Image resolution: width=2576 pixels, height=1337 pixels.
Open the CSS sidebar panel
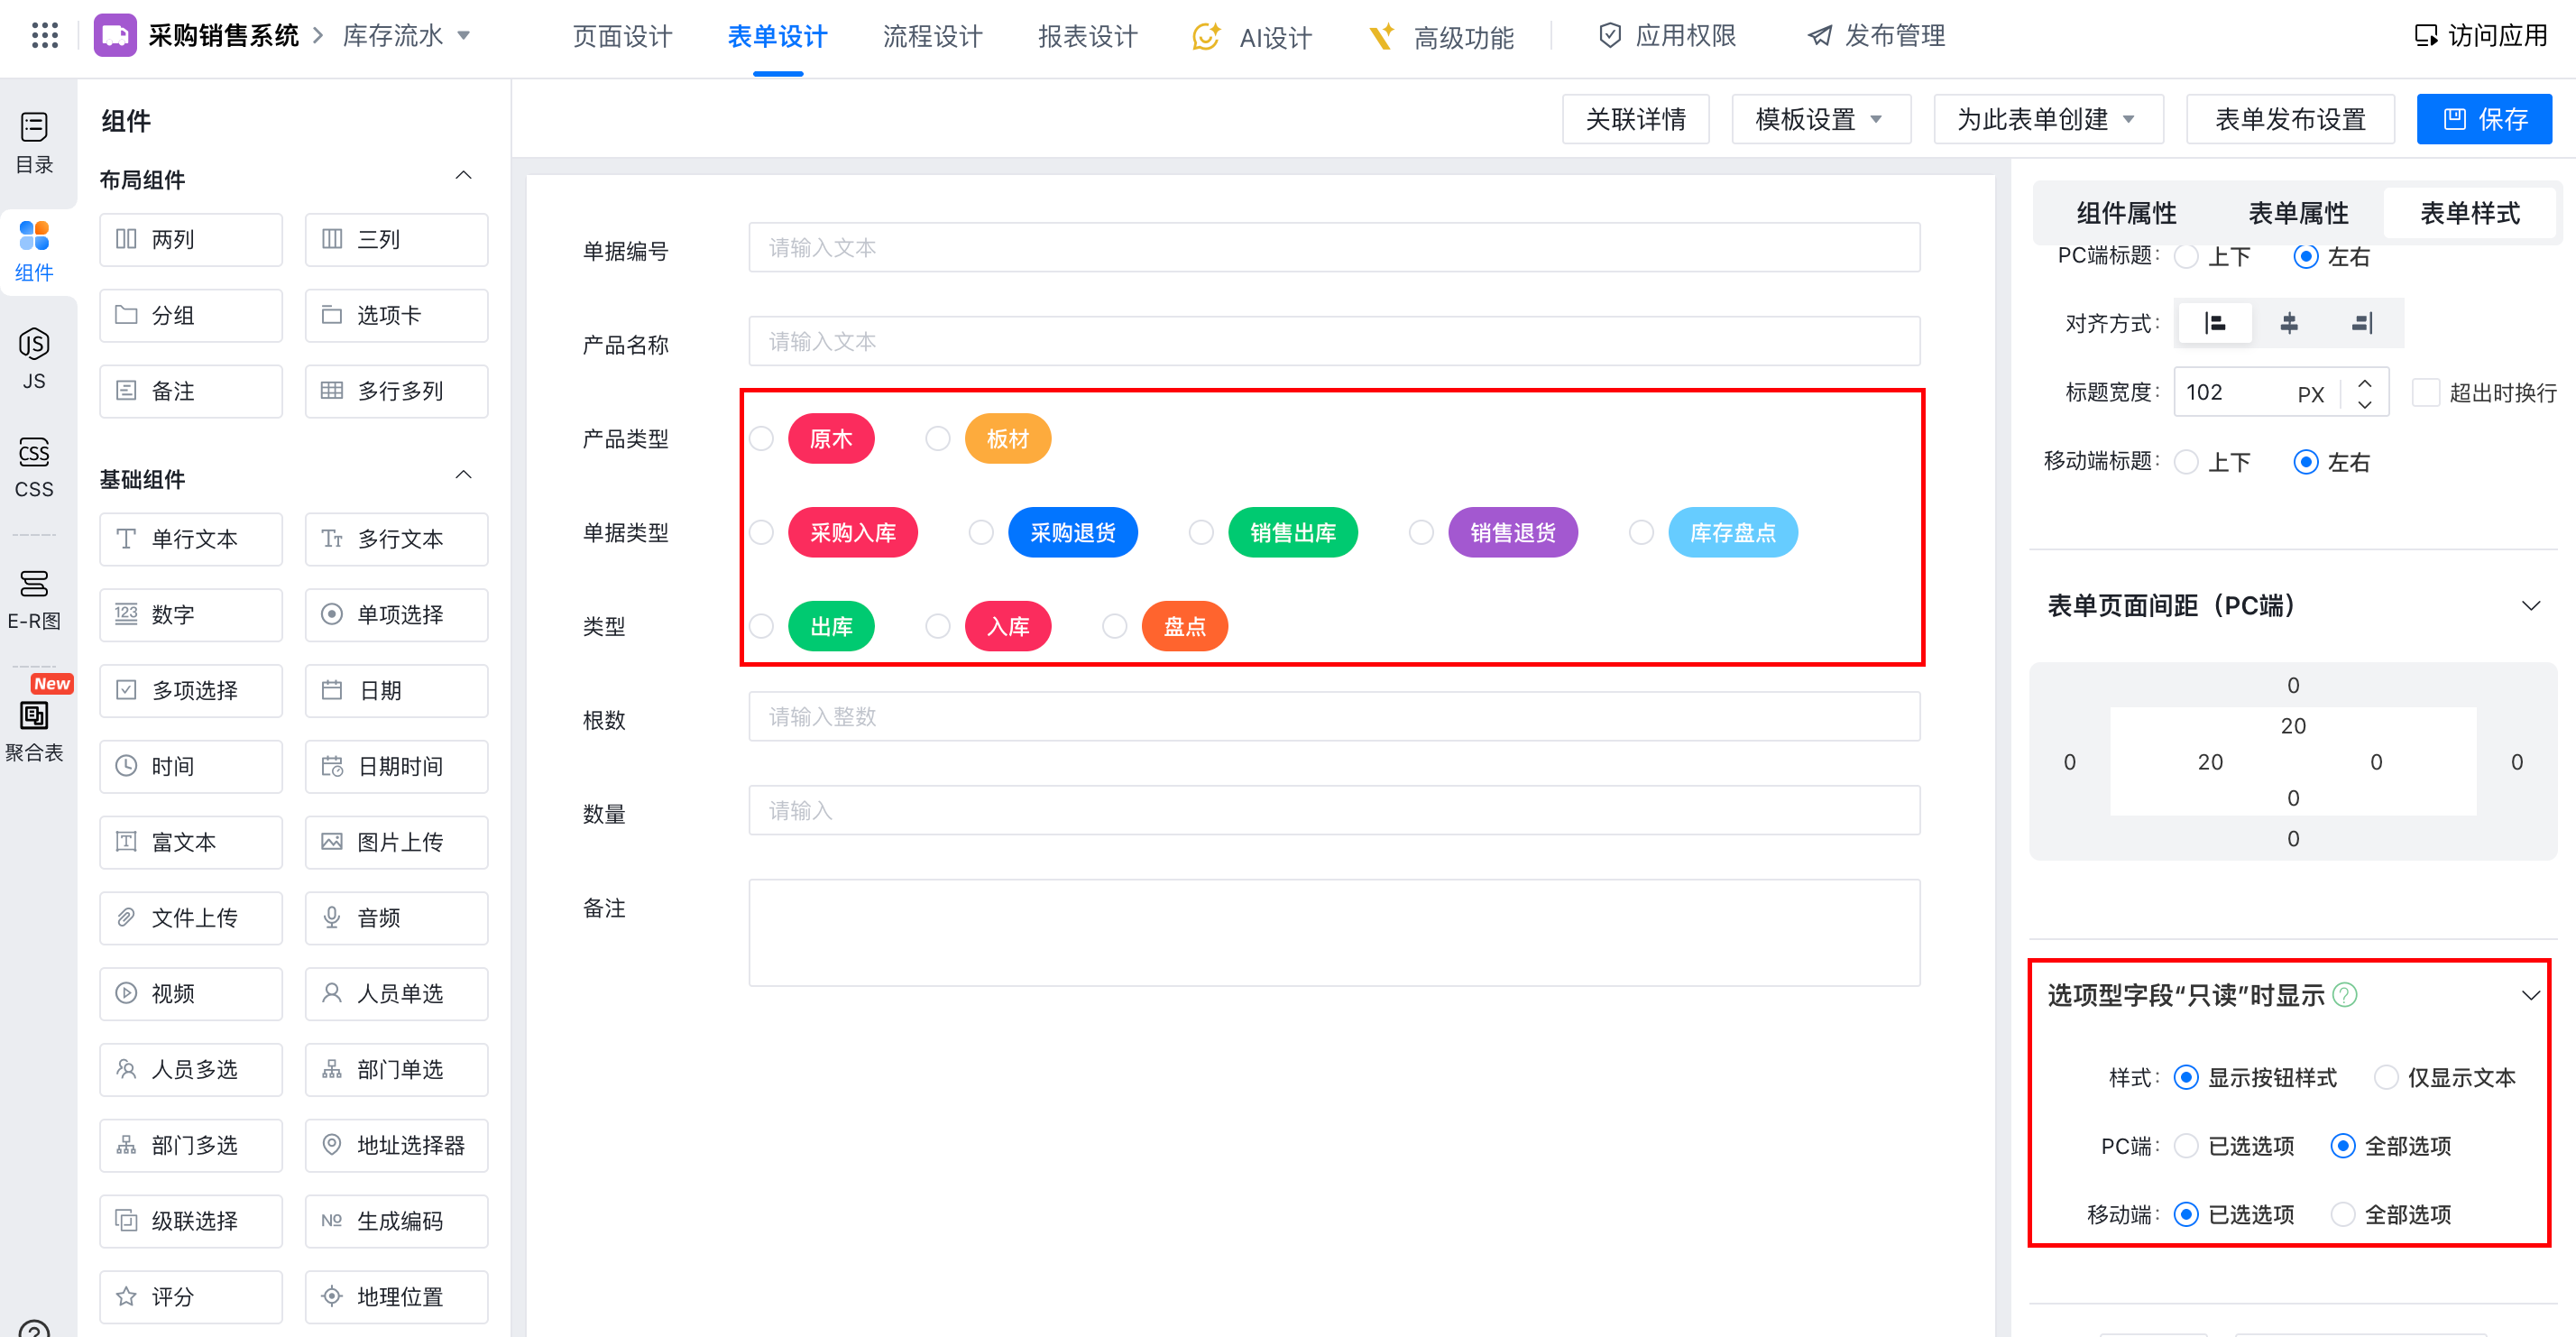click(x=34, y=466)
